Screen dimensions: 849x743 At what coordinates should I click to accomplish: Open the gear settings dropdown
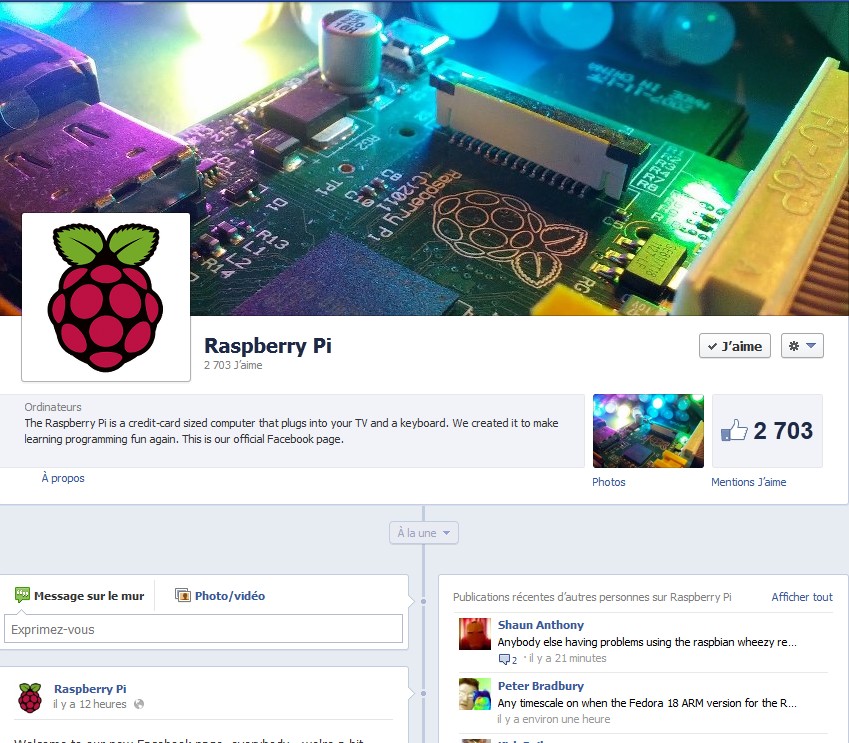(802, 346)
